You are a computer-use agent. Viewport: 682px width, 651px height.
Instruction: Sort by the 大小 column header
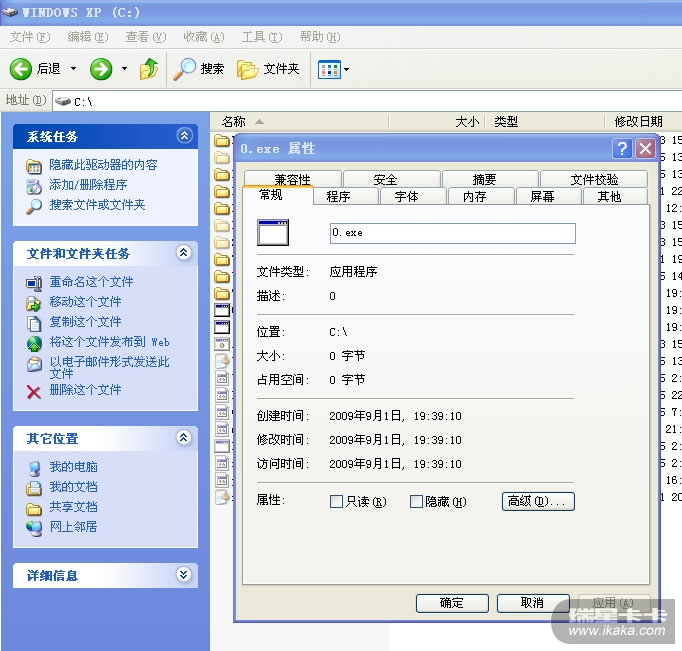(x=437, y=122)
